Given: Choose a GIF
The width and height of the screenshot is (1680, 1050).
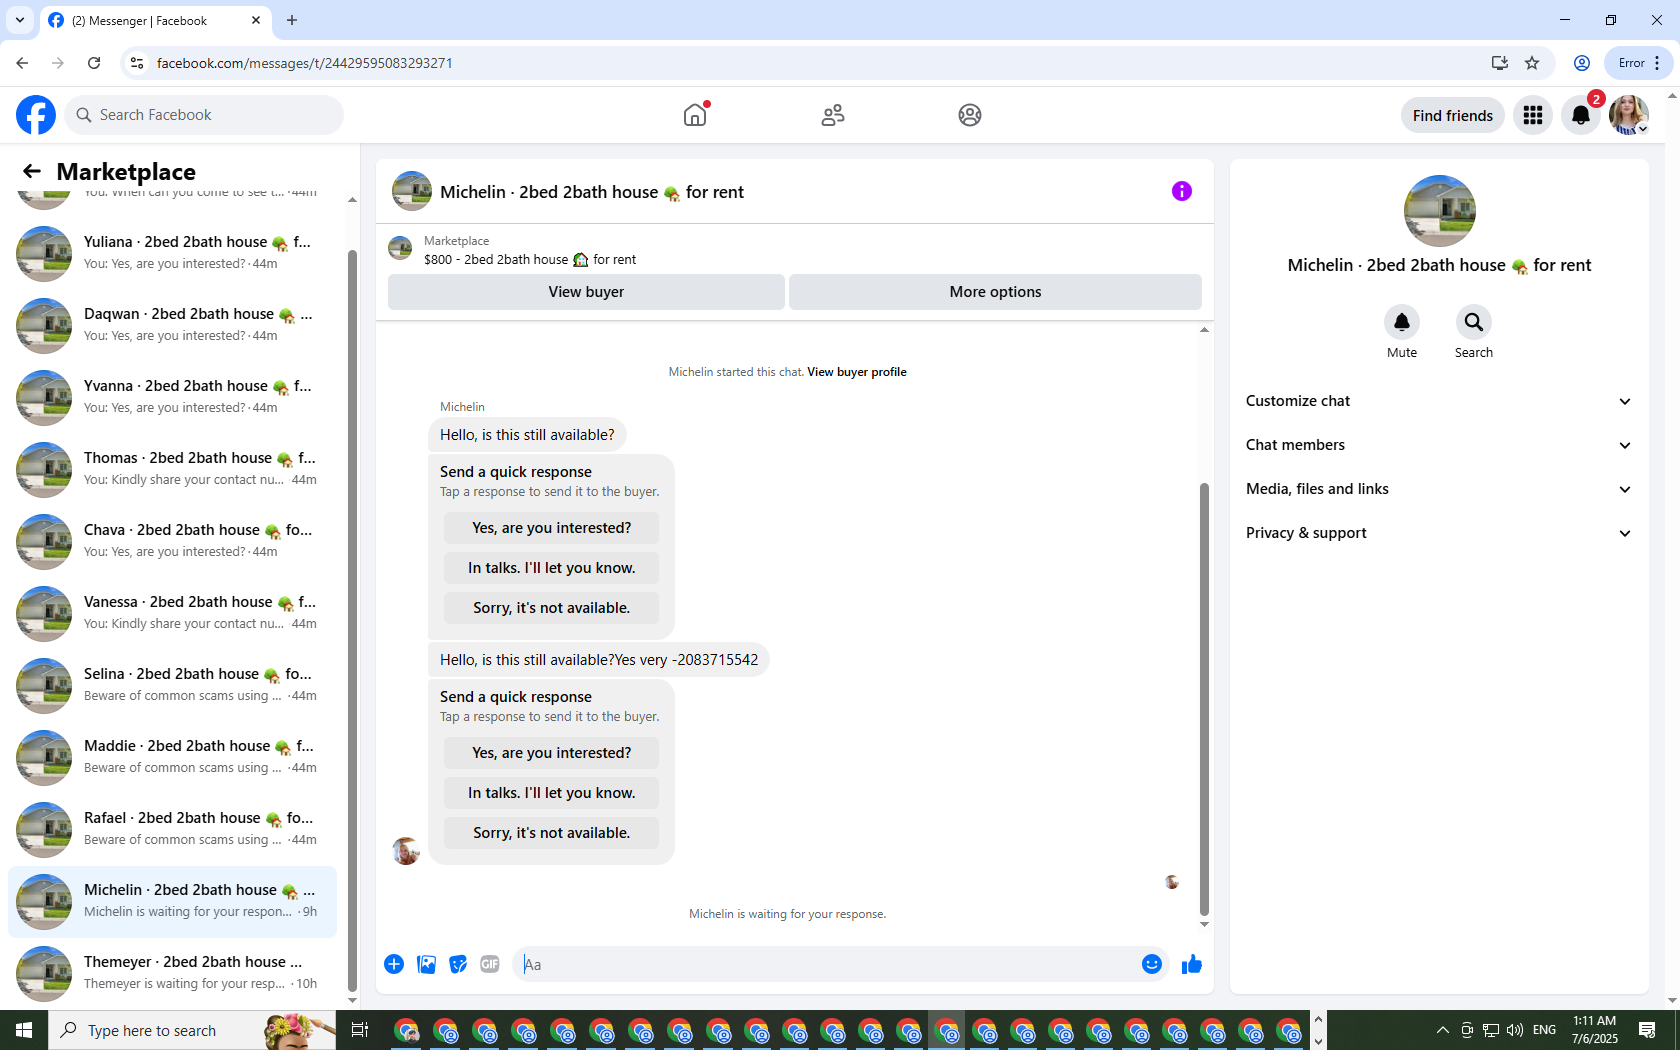Looking at the screenshot, I should pyautogui.click(x=490, y=964).
